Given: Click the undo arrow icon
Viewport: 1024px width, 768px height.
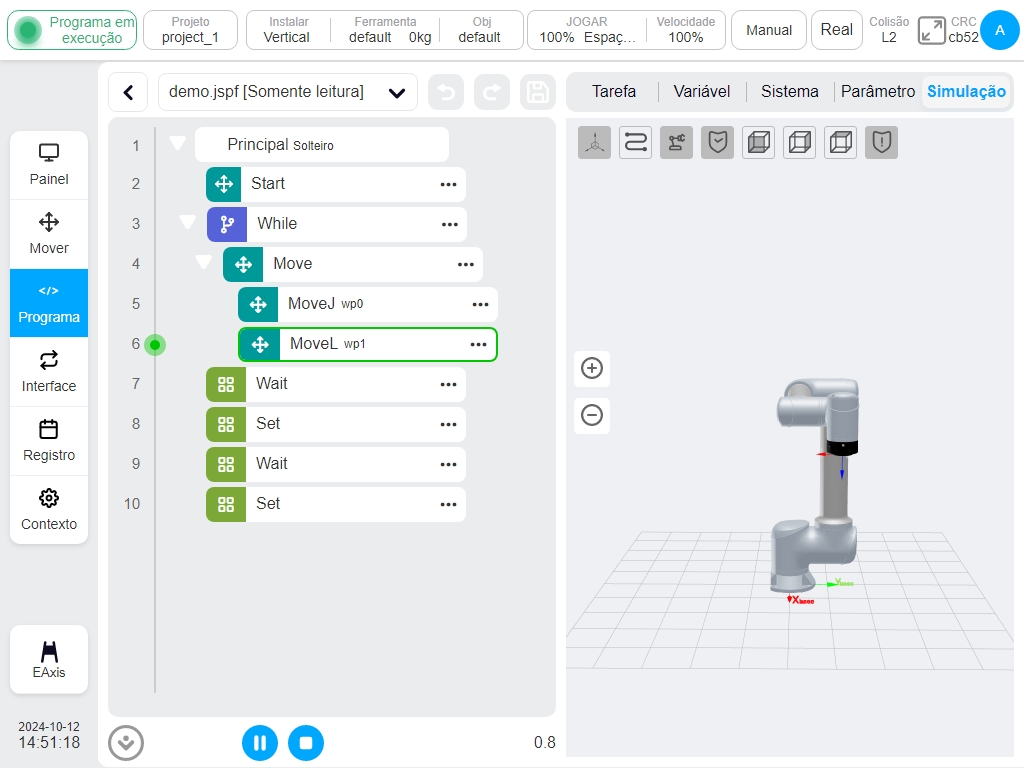Looking at the screenshot, I should [x=446, y=92].
